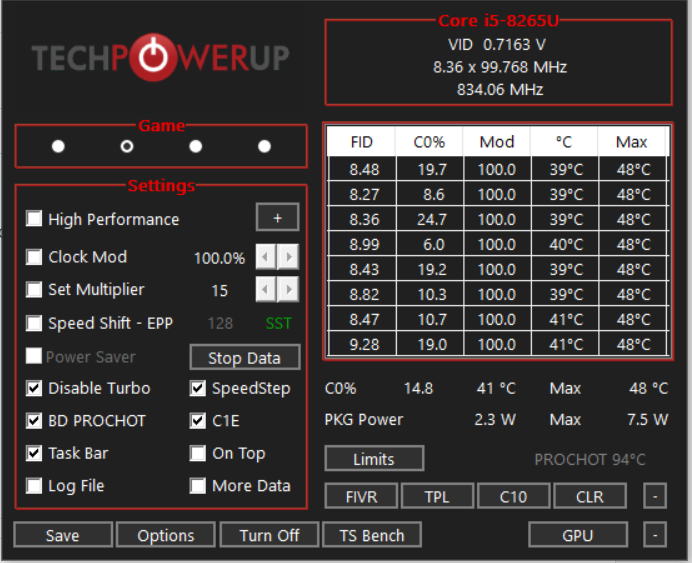Click the °C column header
The height and width of the screenshot is (563, 692).
point(564,142)
